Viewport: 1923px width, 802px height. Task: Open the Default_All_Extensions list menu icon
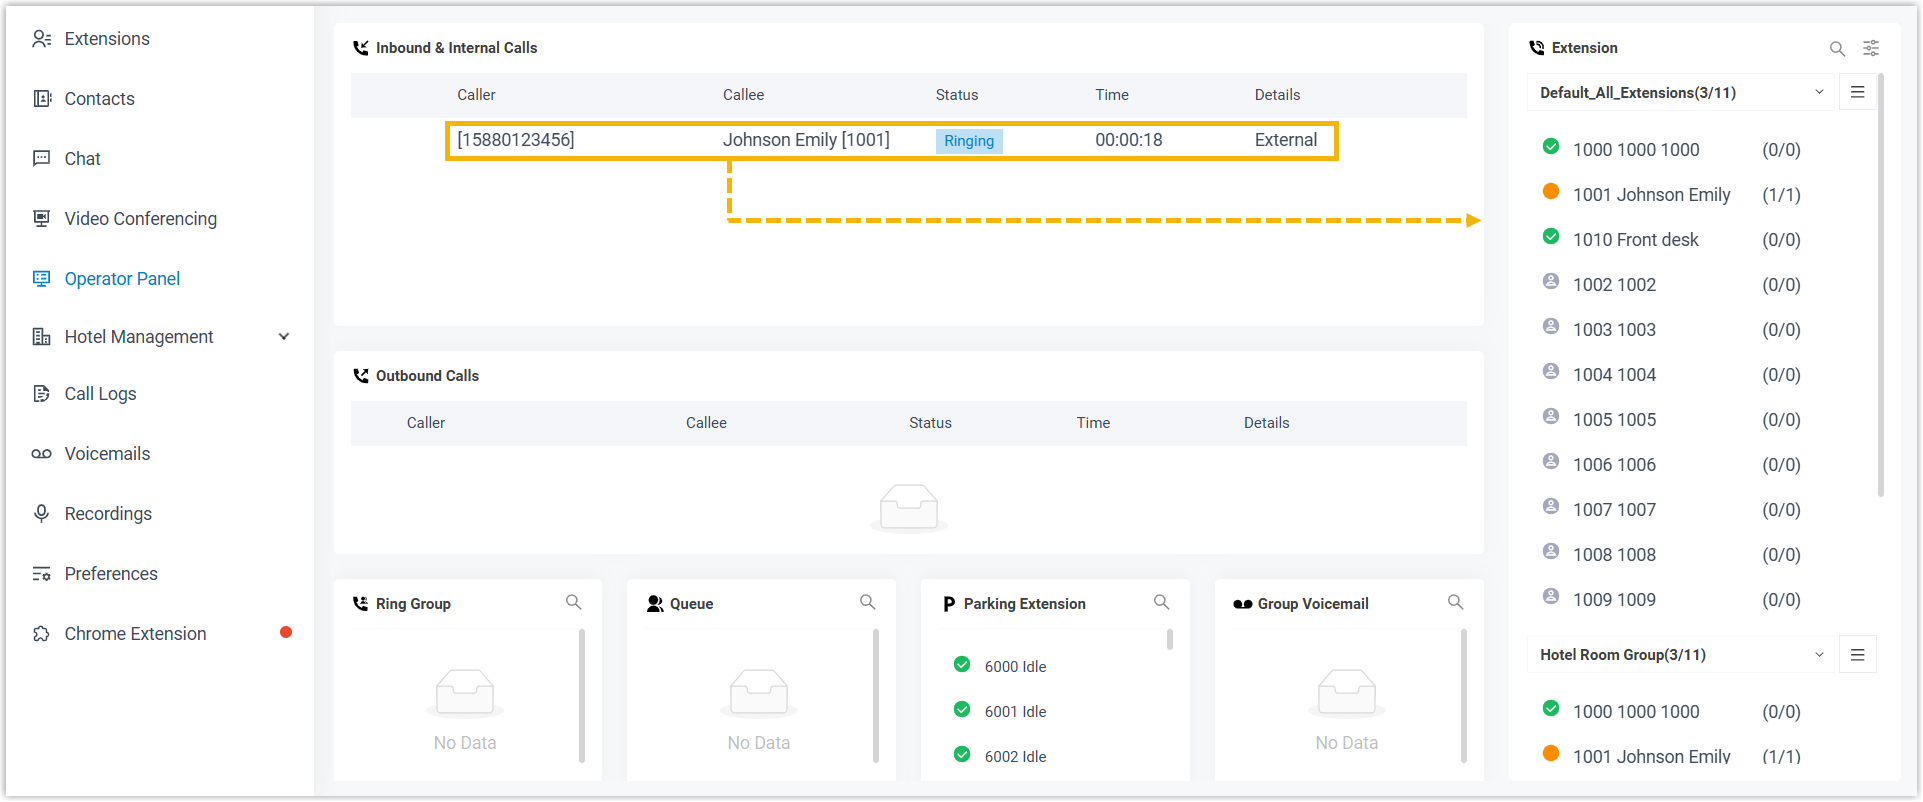point(1858,92)
